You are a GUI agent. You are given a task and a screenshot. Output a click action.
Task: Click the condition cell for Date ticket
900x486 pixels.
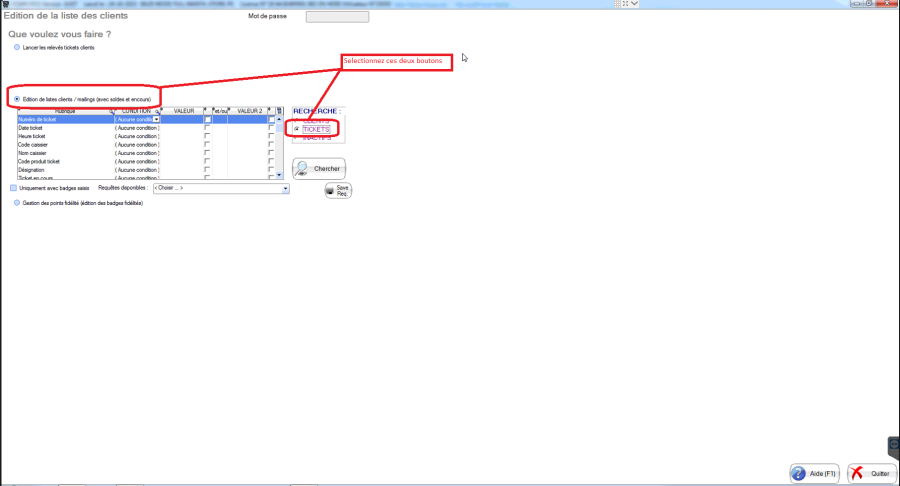pyautogui.click(x=137, y=128)
